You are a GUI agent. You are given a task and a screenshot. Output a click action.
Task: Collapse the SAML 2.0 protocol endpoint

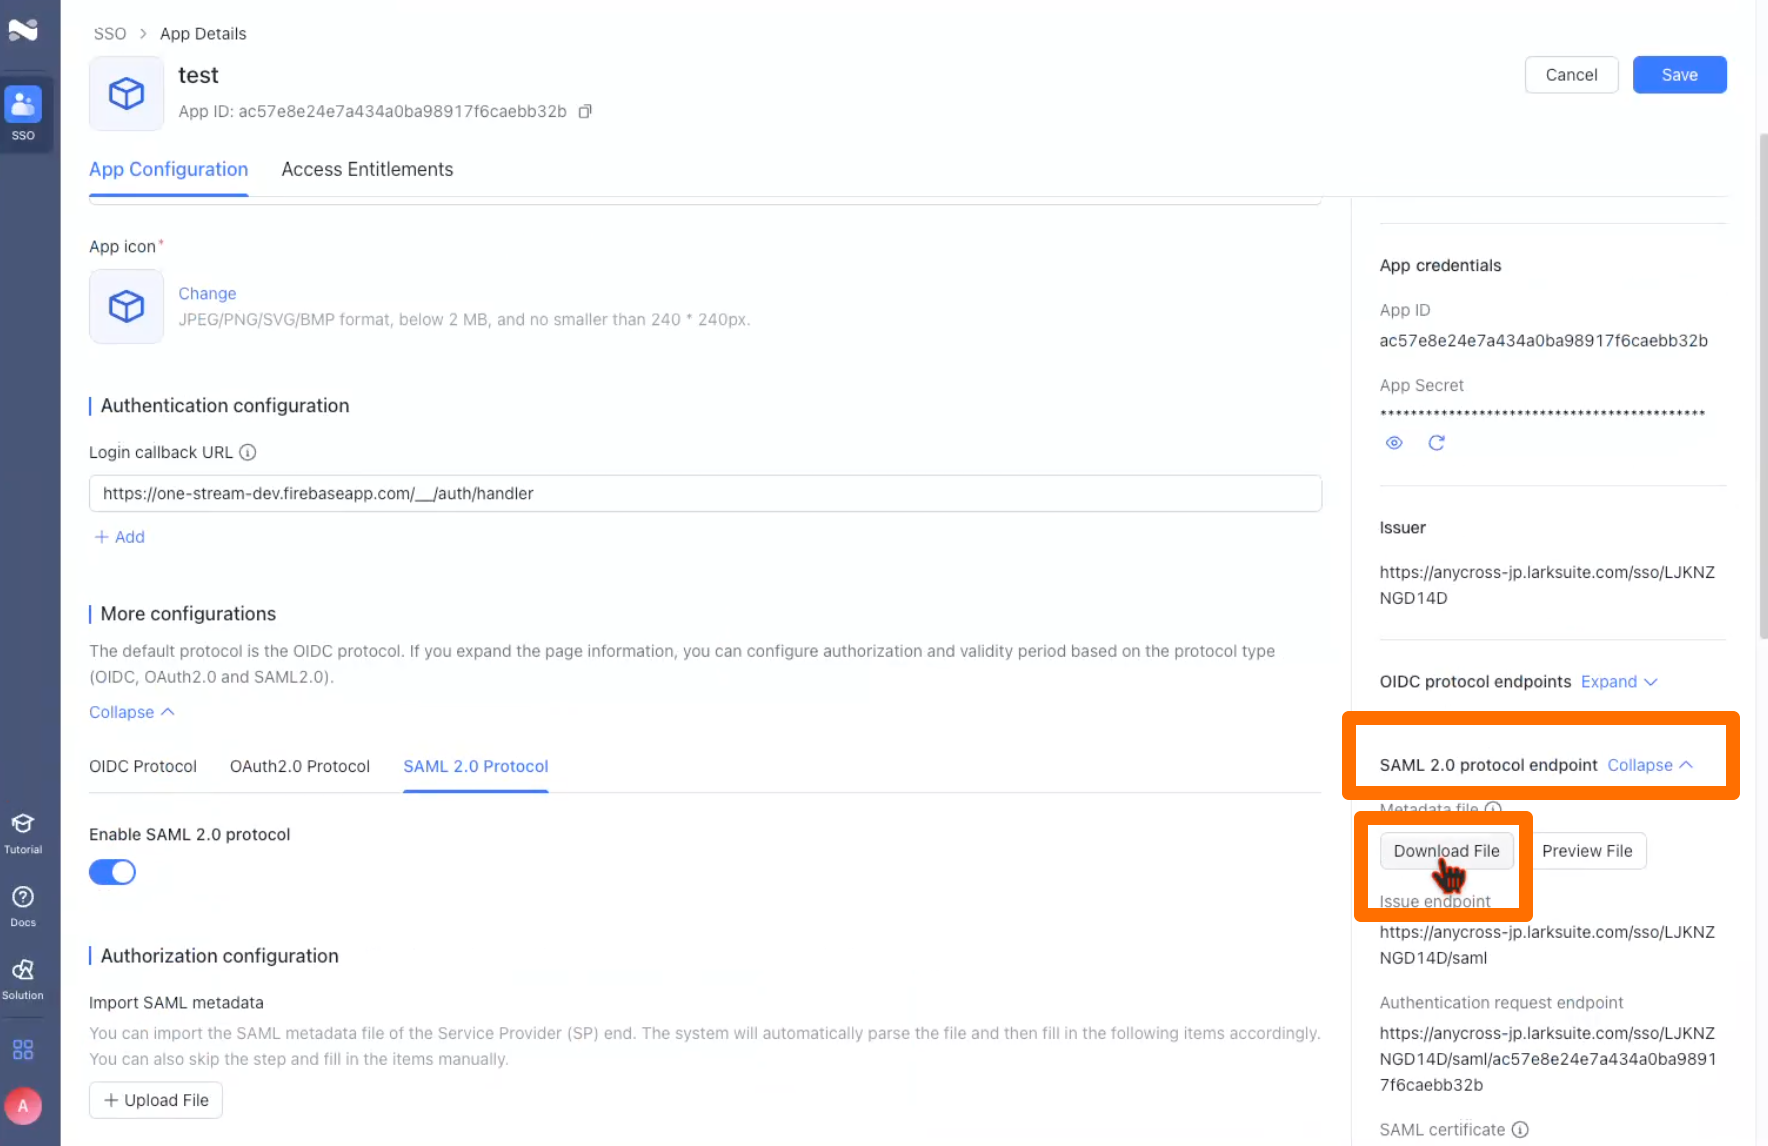(x=1650, y=765)
